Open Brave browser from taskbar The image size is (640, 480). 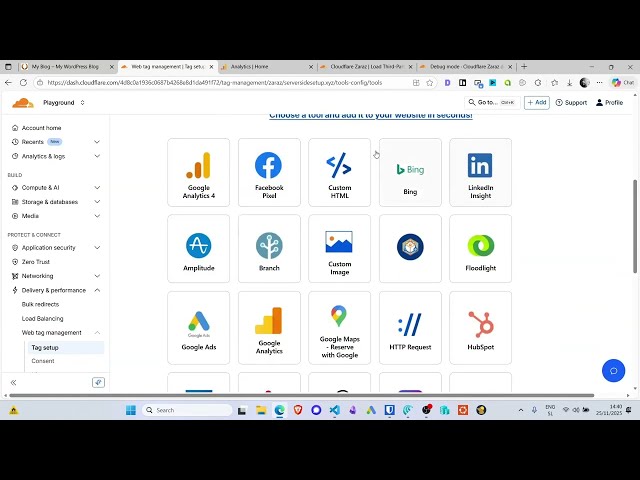[x=298, y=410]
